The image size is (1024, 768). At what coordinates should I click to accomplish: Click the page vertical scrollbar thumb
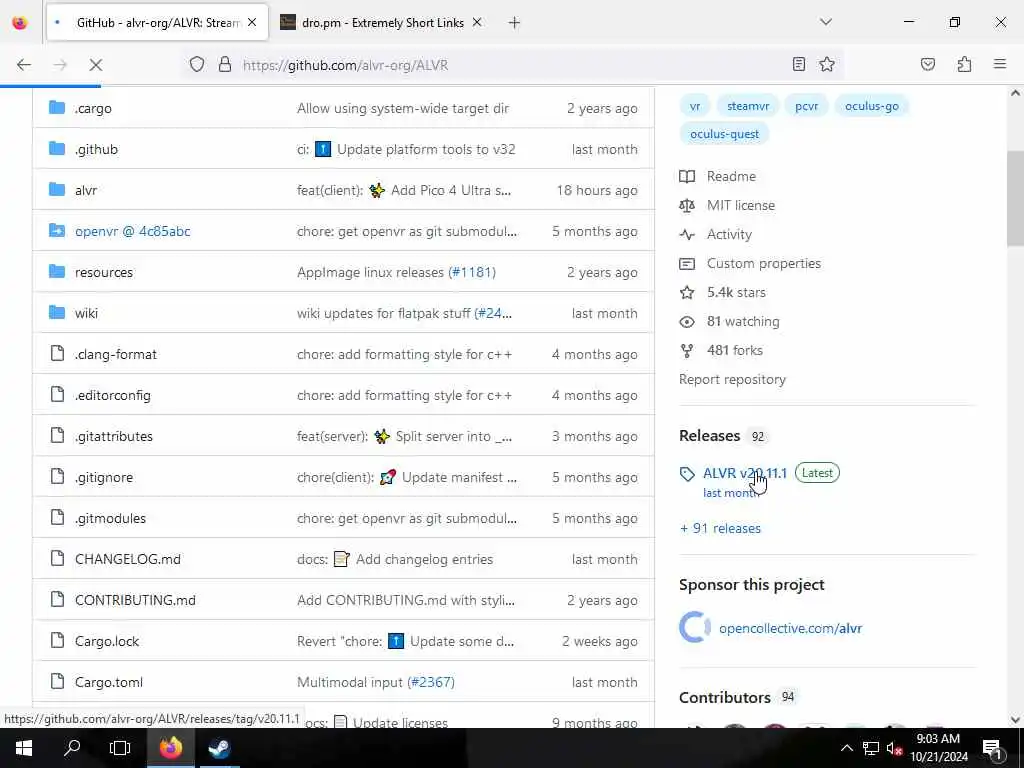[1015, 199]
